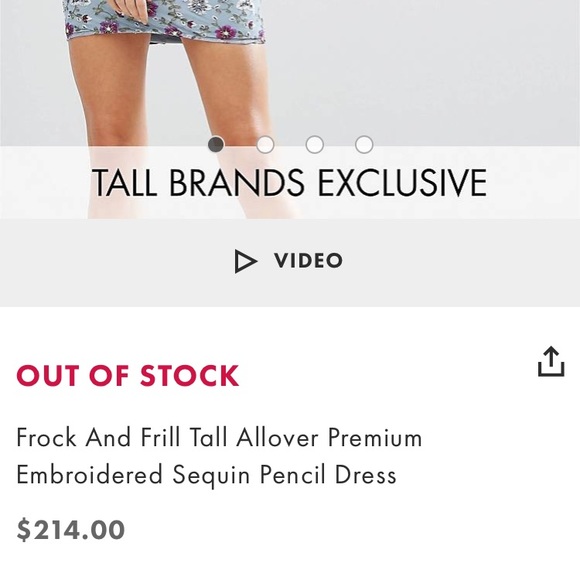Screen dimensions: 580x580
Task: Open the Frock And Frill Tall Allover Premium title line
Action: point(219,437)
